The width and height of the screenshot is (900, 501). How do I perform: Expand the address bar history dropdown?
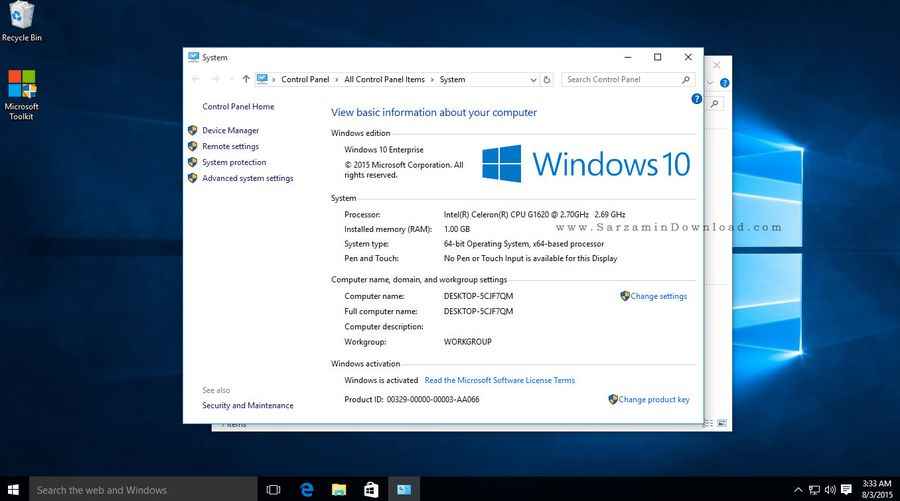pos(533,80)
